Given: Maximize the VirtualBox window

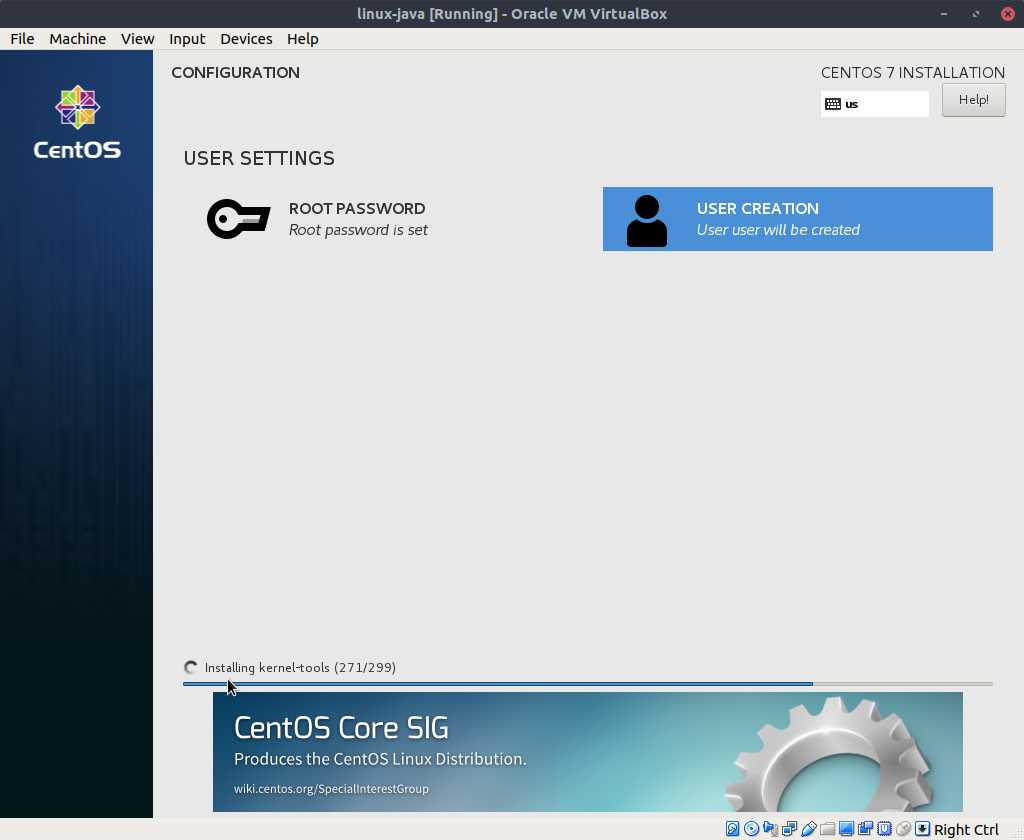Looking at the screenshot, I should (x=976, y=14).
